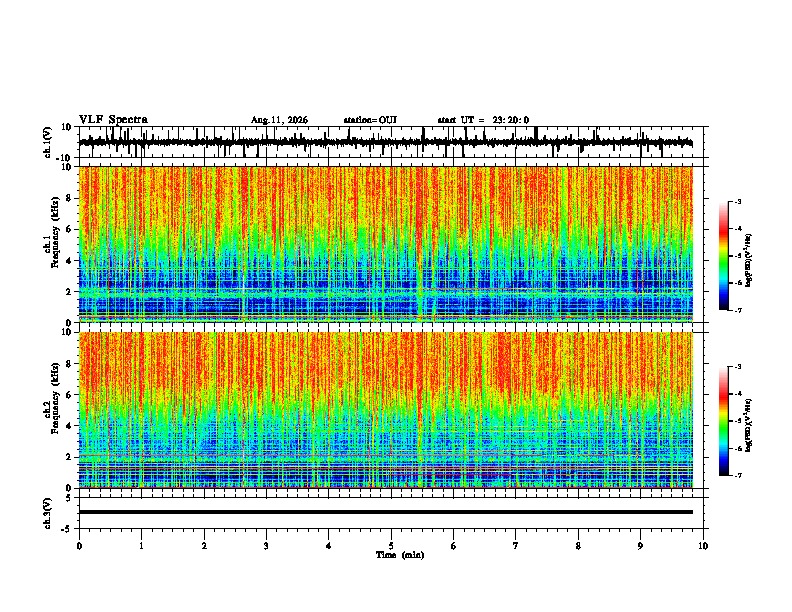This screenshot has height=612, width=792.
Task: Click the ch.2 spectrogram's color scale bar
Action: (x=723, y=421)
